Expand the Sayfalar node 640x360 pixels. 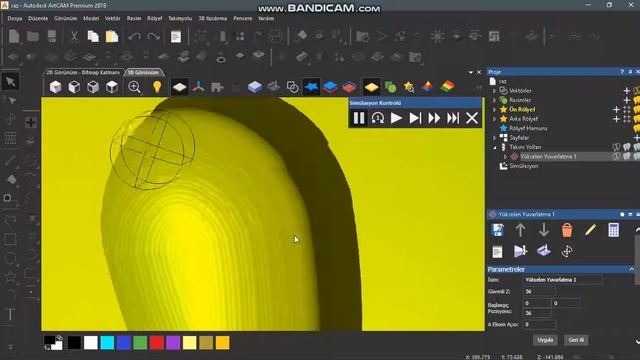494,138
